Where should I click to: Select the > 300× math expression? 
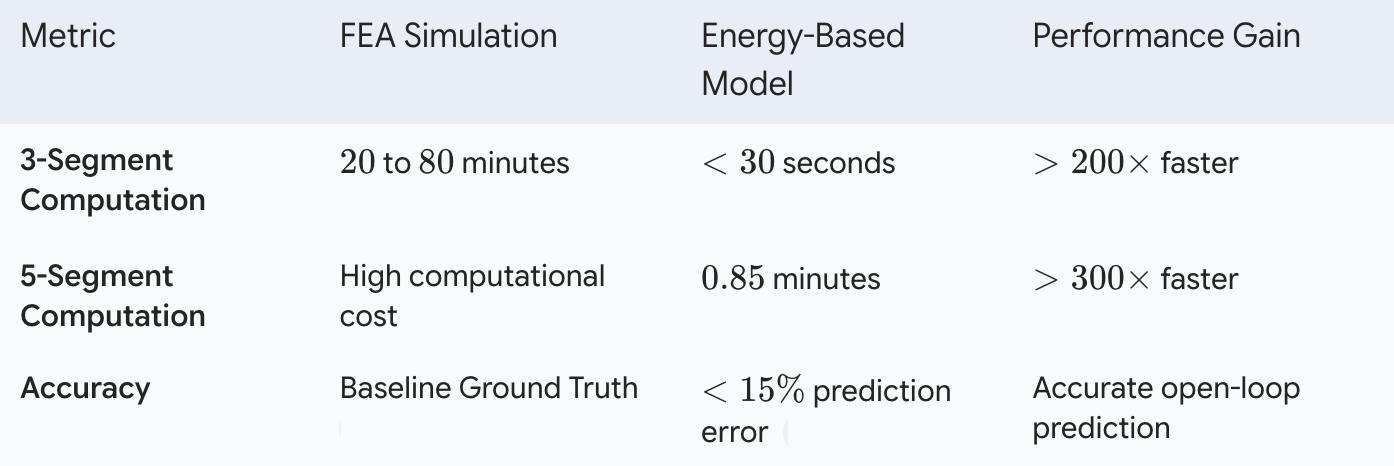click(1093, 278)
